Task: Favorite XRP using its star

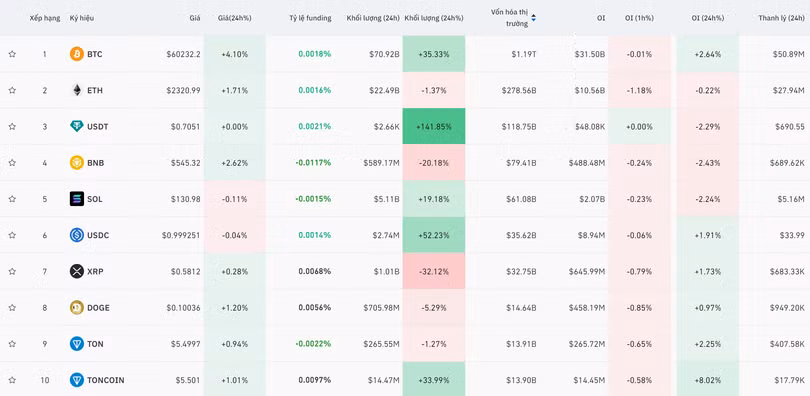Action: [x=12, y=271]
